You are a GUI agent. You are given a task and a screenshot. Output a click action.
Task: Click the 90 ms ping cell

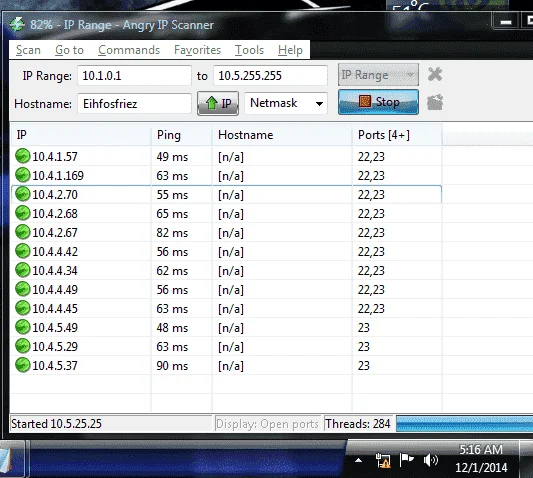click(x=172, y=366)
